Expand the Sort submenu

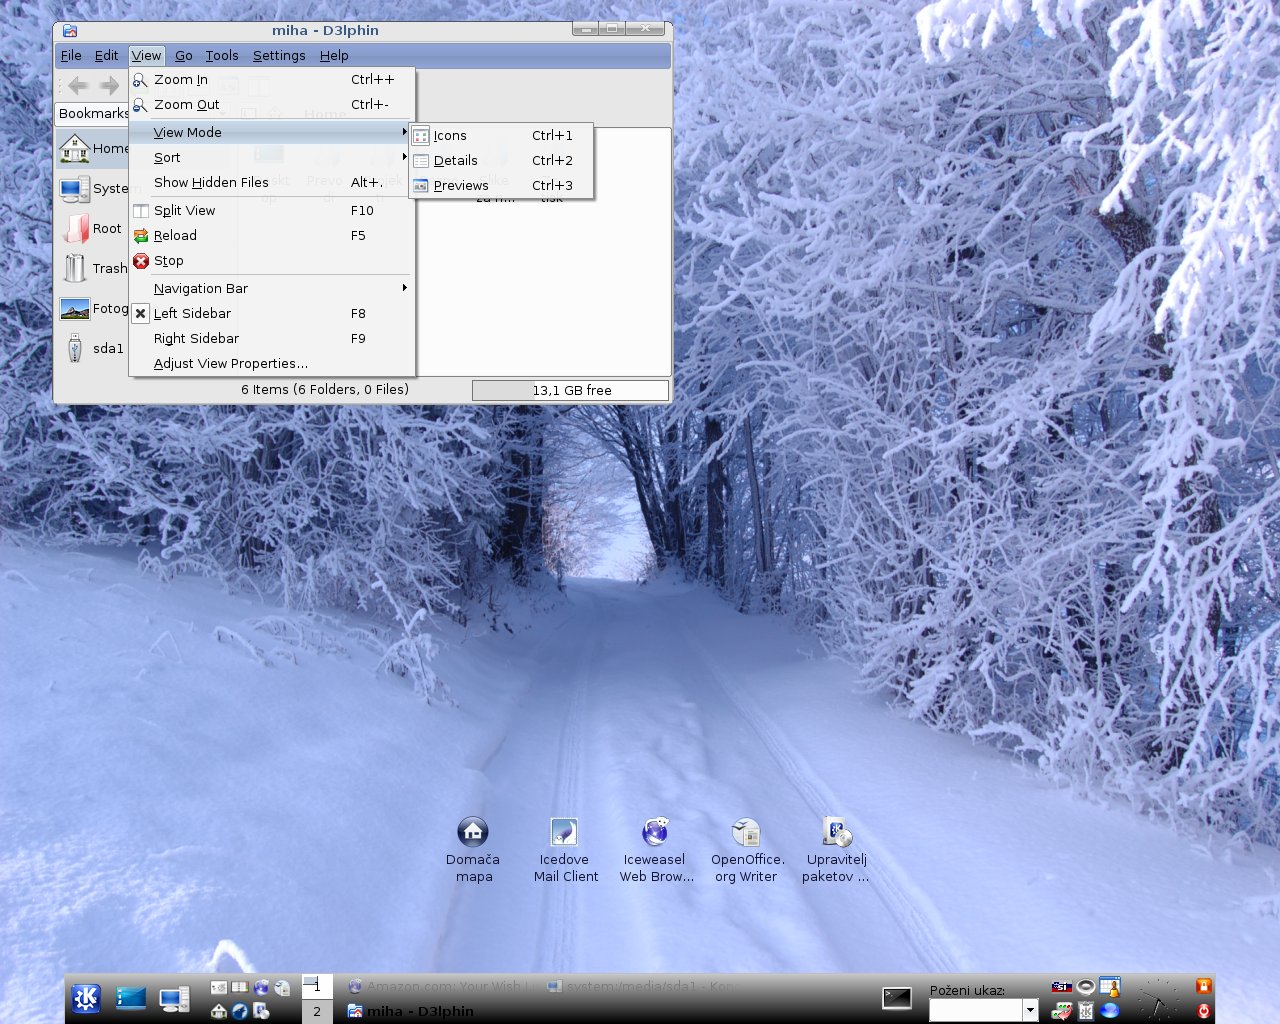[271, 158]
